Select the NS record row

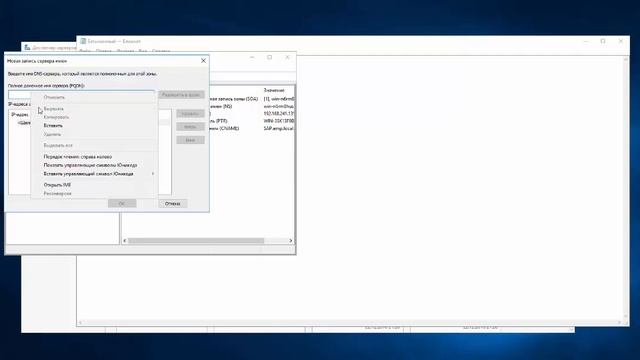tap(252, 106)
